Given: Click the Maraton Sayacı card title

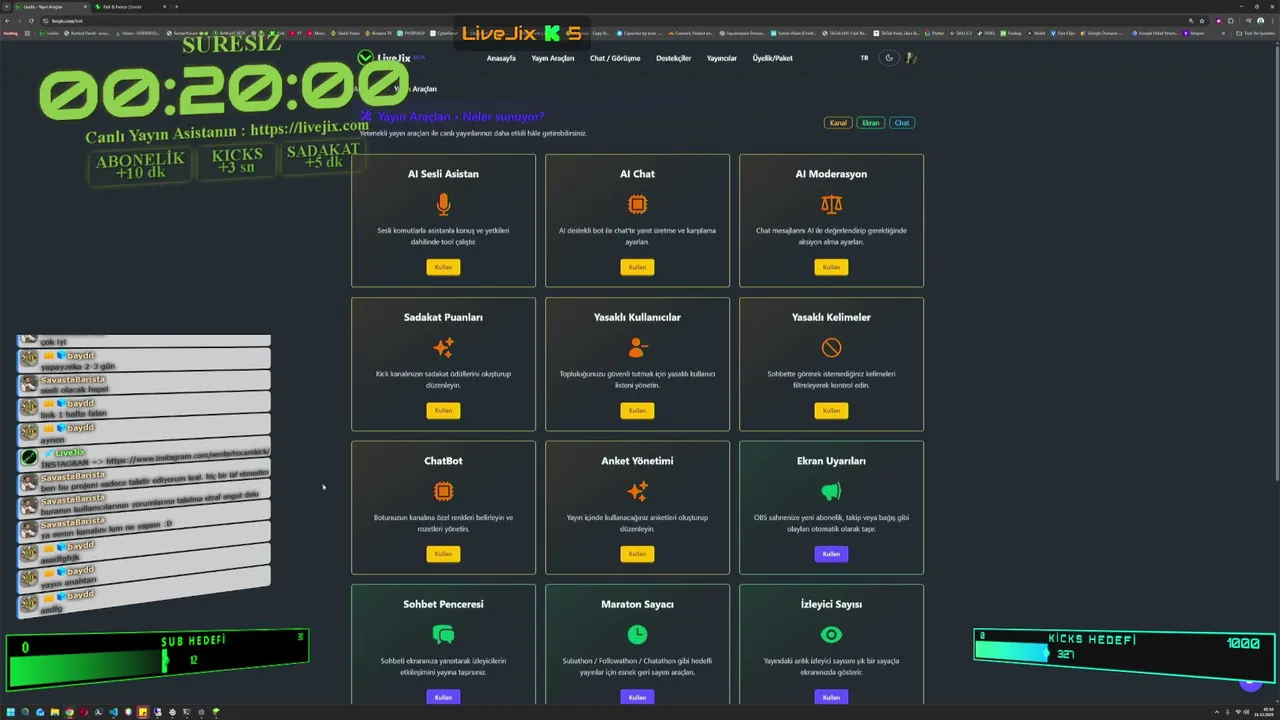Looking at the screenshot, I should [637, 604].
